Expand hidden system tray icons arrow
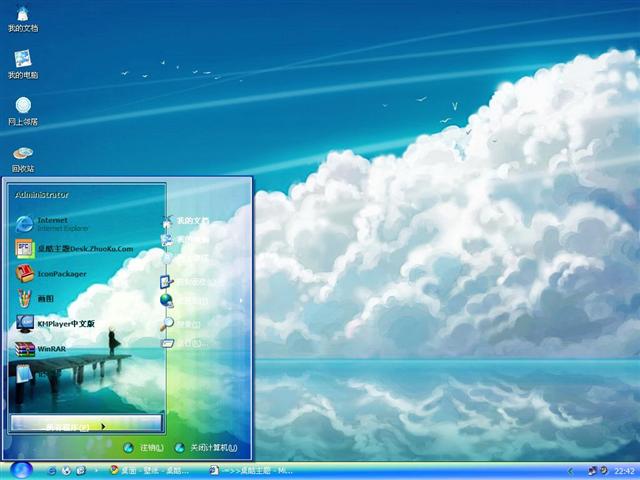This screenshot has height=480, width=640. click(571, 471)
